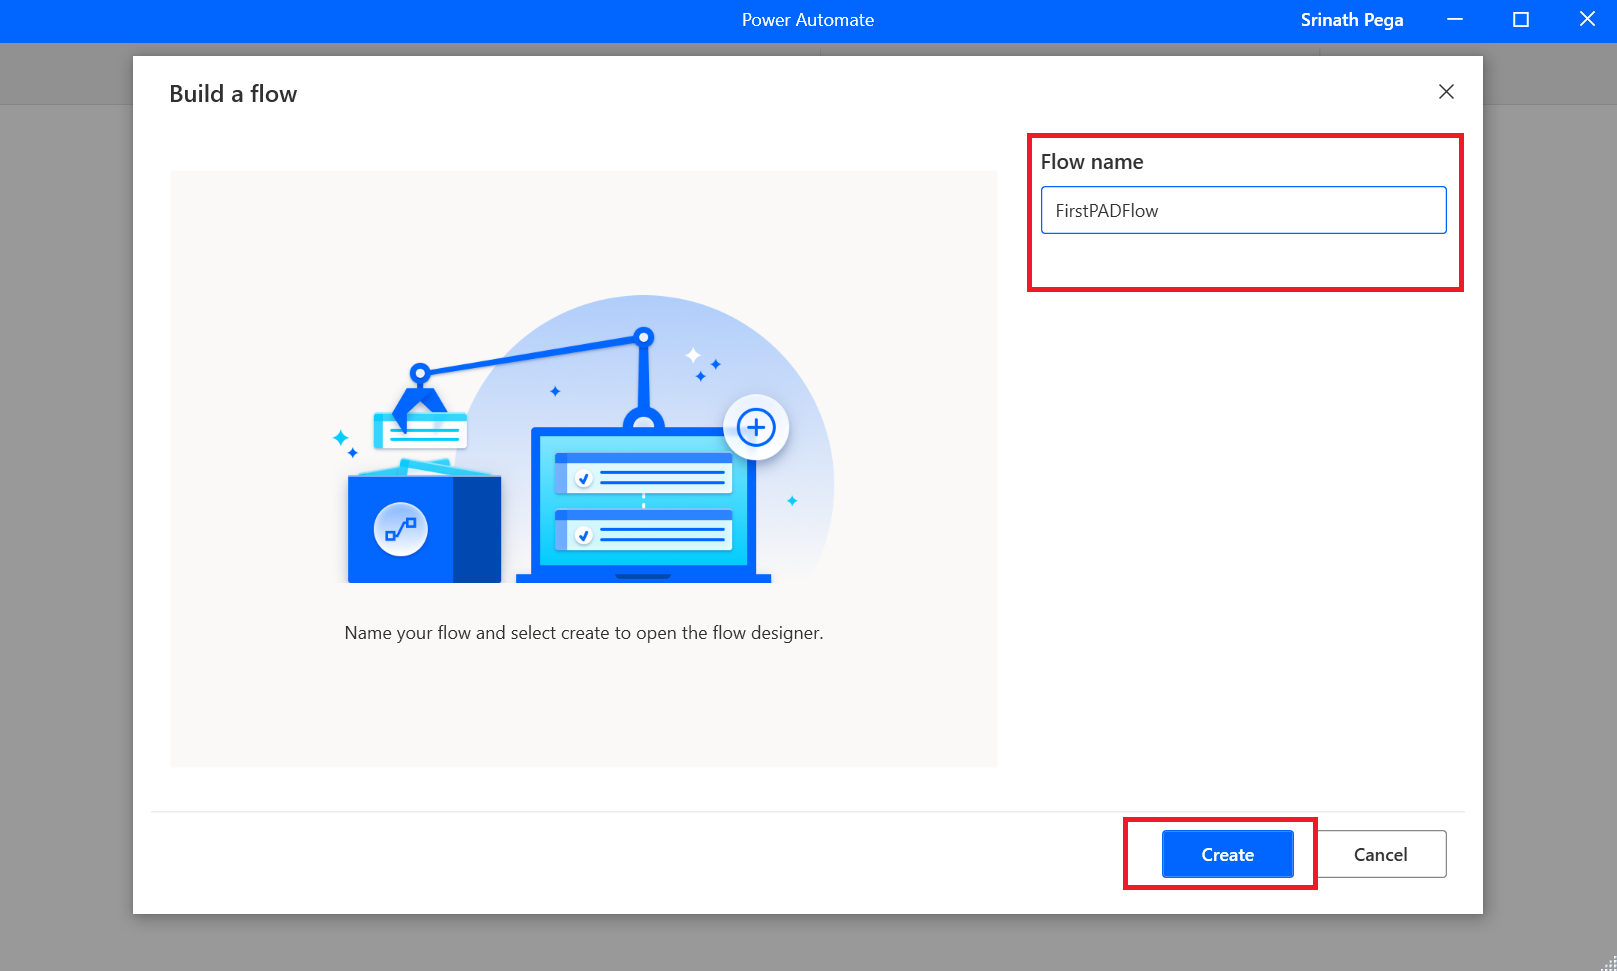1617x971 pixels.
Task: Cancel the flow creation
Action: [1380, 854]
